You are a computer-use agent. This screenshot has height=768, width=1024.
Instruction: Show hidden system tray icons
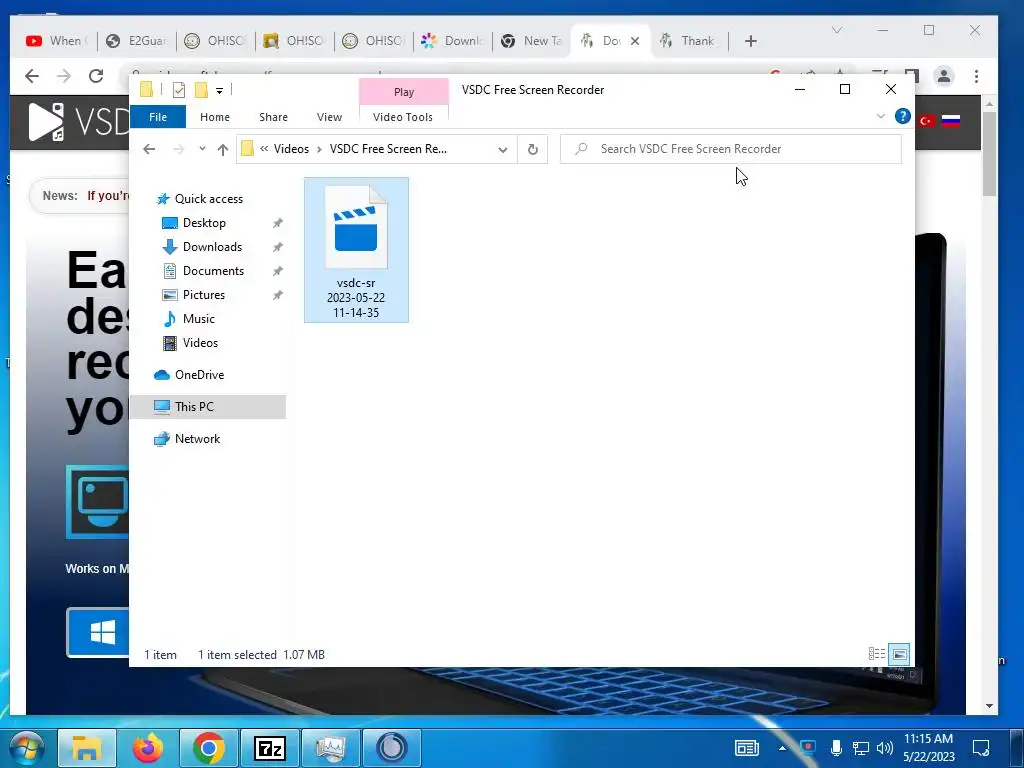[x=782, y=748]
